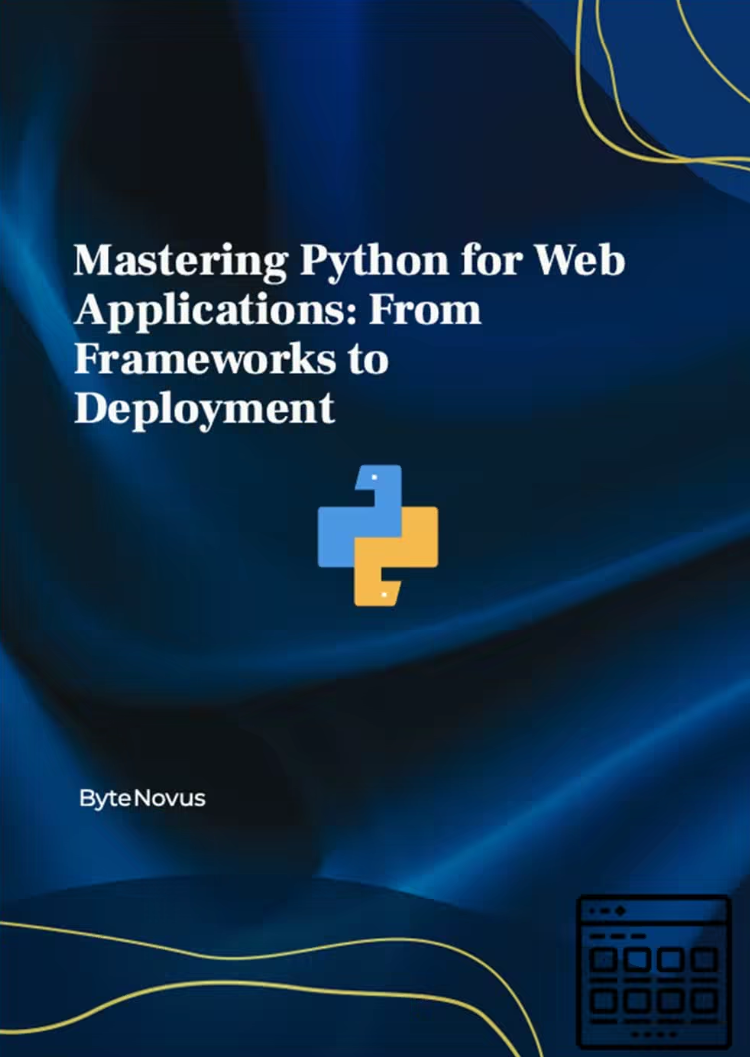750x1057 pixels.
Task: Click the title word "Deployment"
Action: [x=204, y=410]
